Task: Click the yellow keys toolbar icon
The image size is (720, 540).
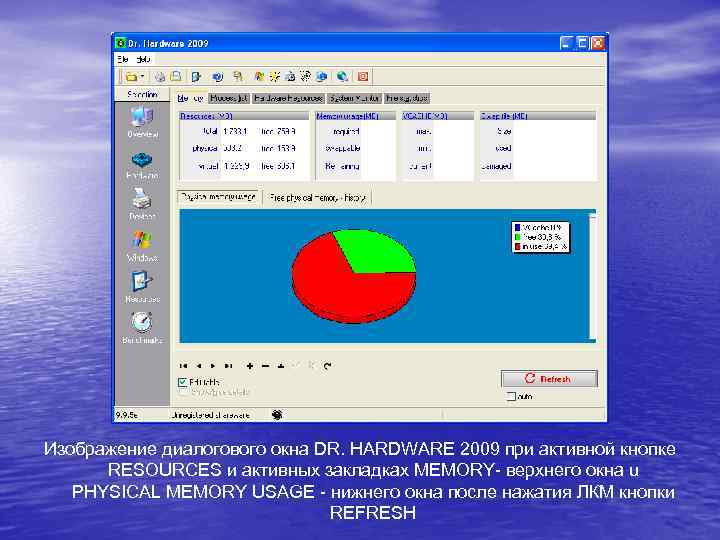Action: 238,77
